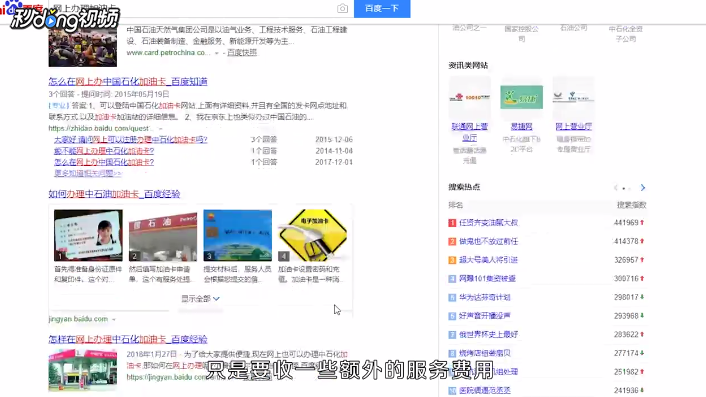This screenshot has width=706, height=397.
Task: Click the third site logo above 网上营业厅
Action: (574, 97)
